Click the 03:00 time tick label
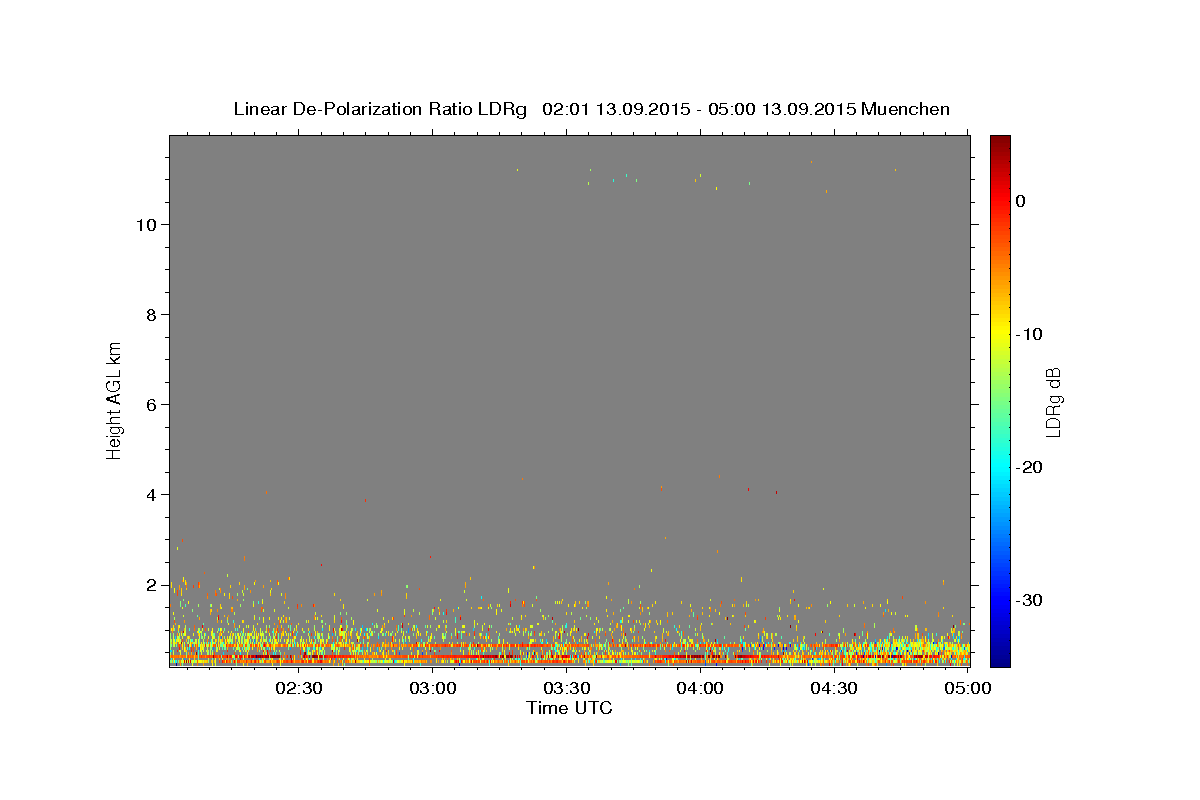Viewport: 1200px width, 800px height. point(433,688)
